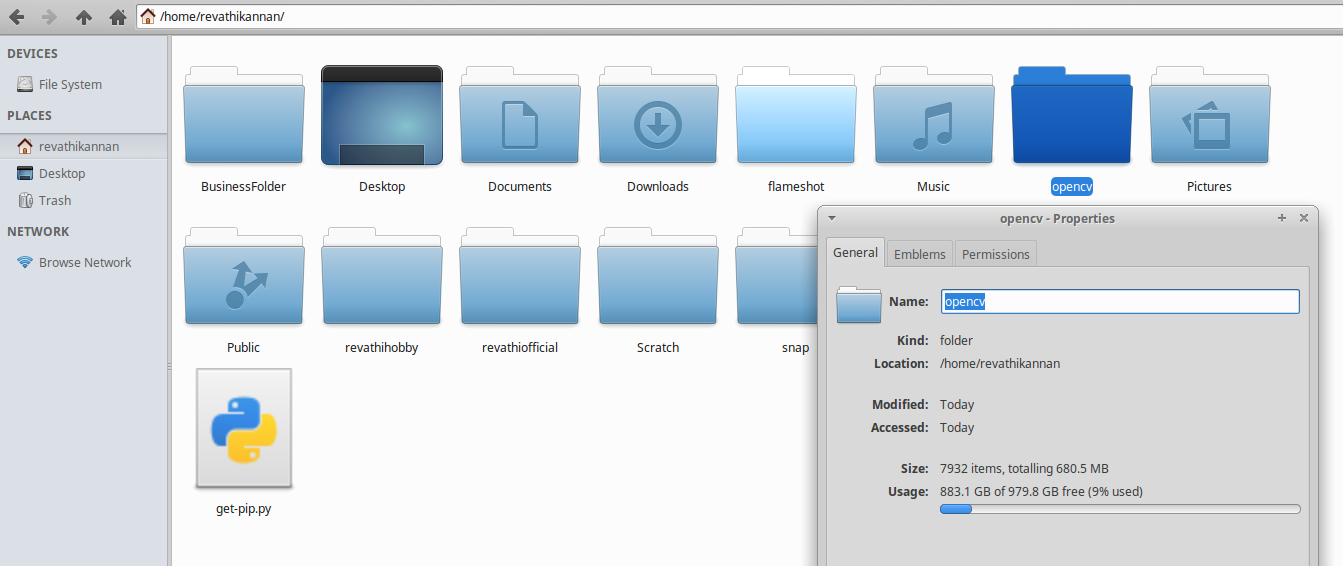Click the disk usage progress bar
The image size is (1343, 566).
(x=1120, y=509)
